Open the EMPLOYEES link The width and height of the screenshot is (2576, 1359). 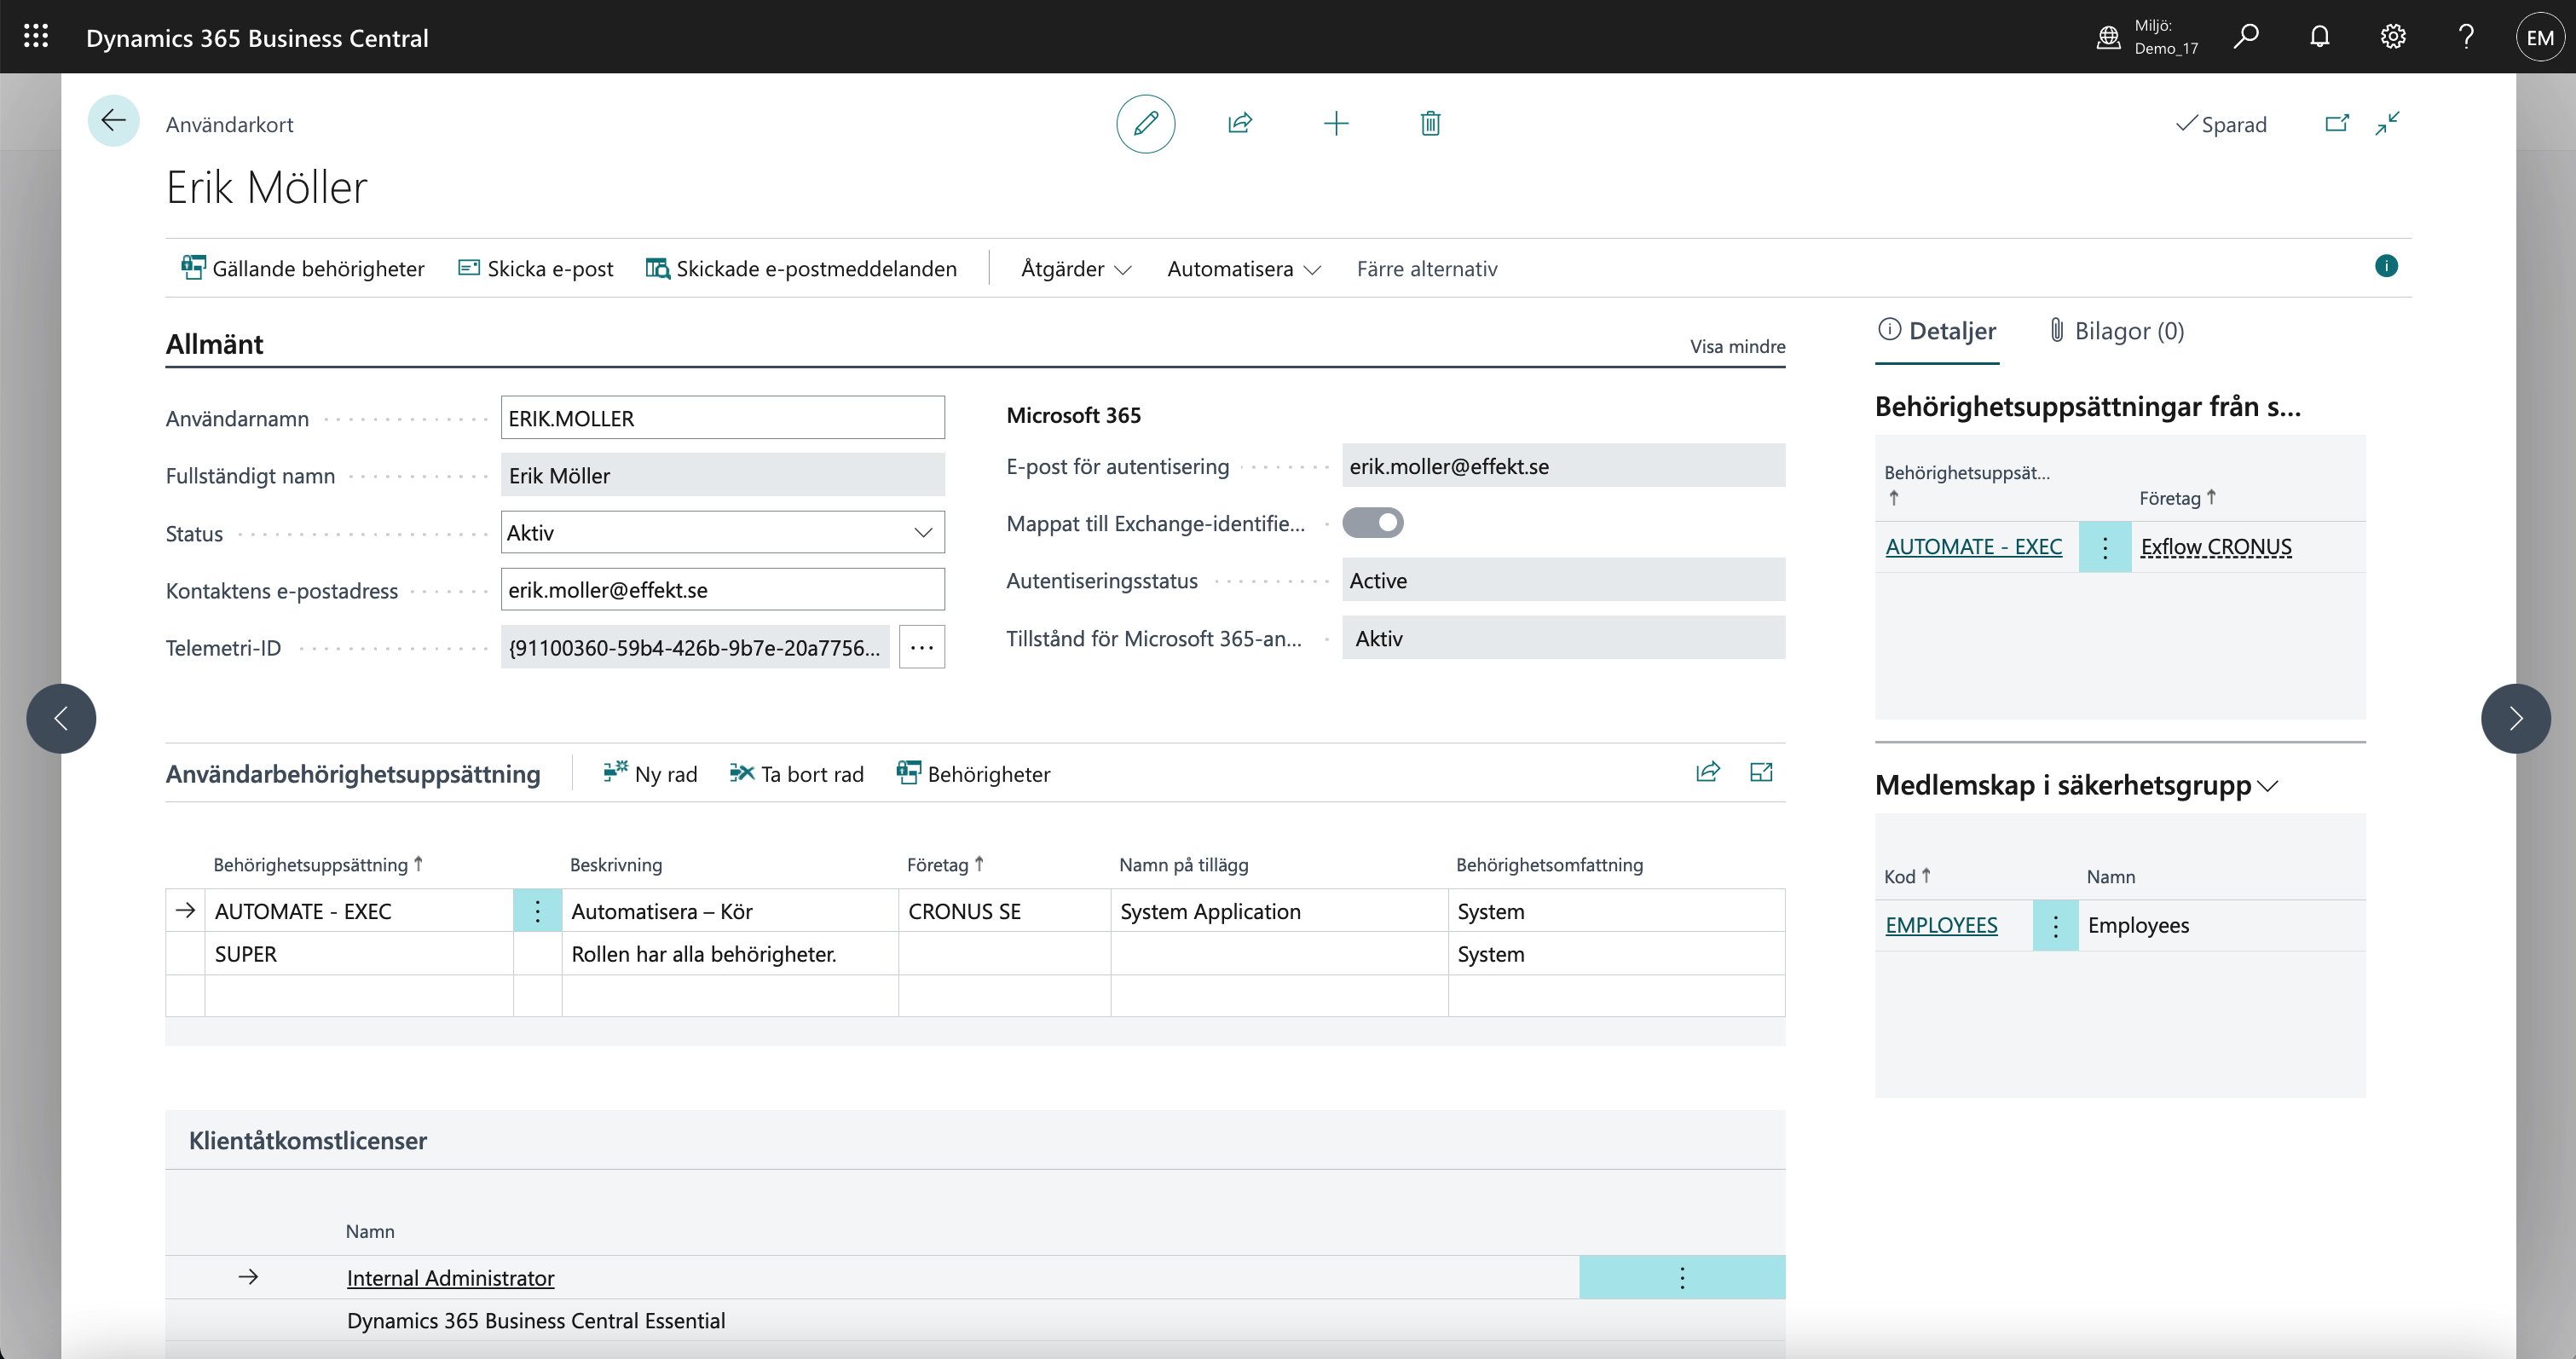click(1941, 925)
